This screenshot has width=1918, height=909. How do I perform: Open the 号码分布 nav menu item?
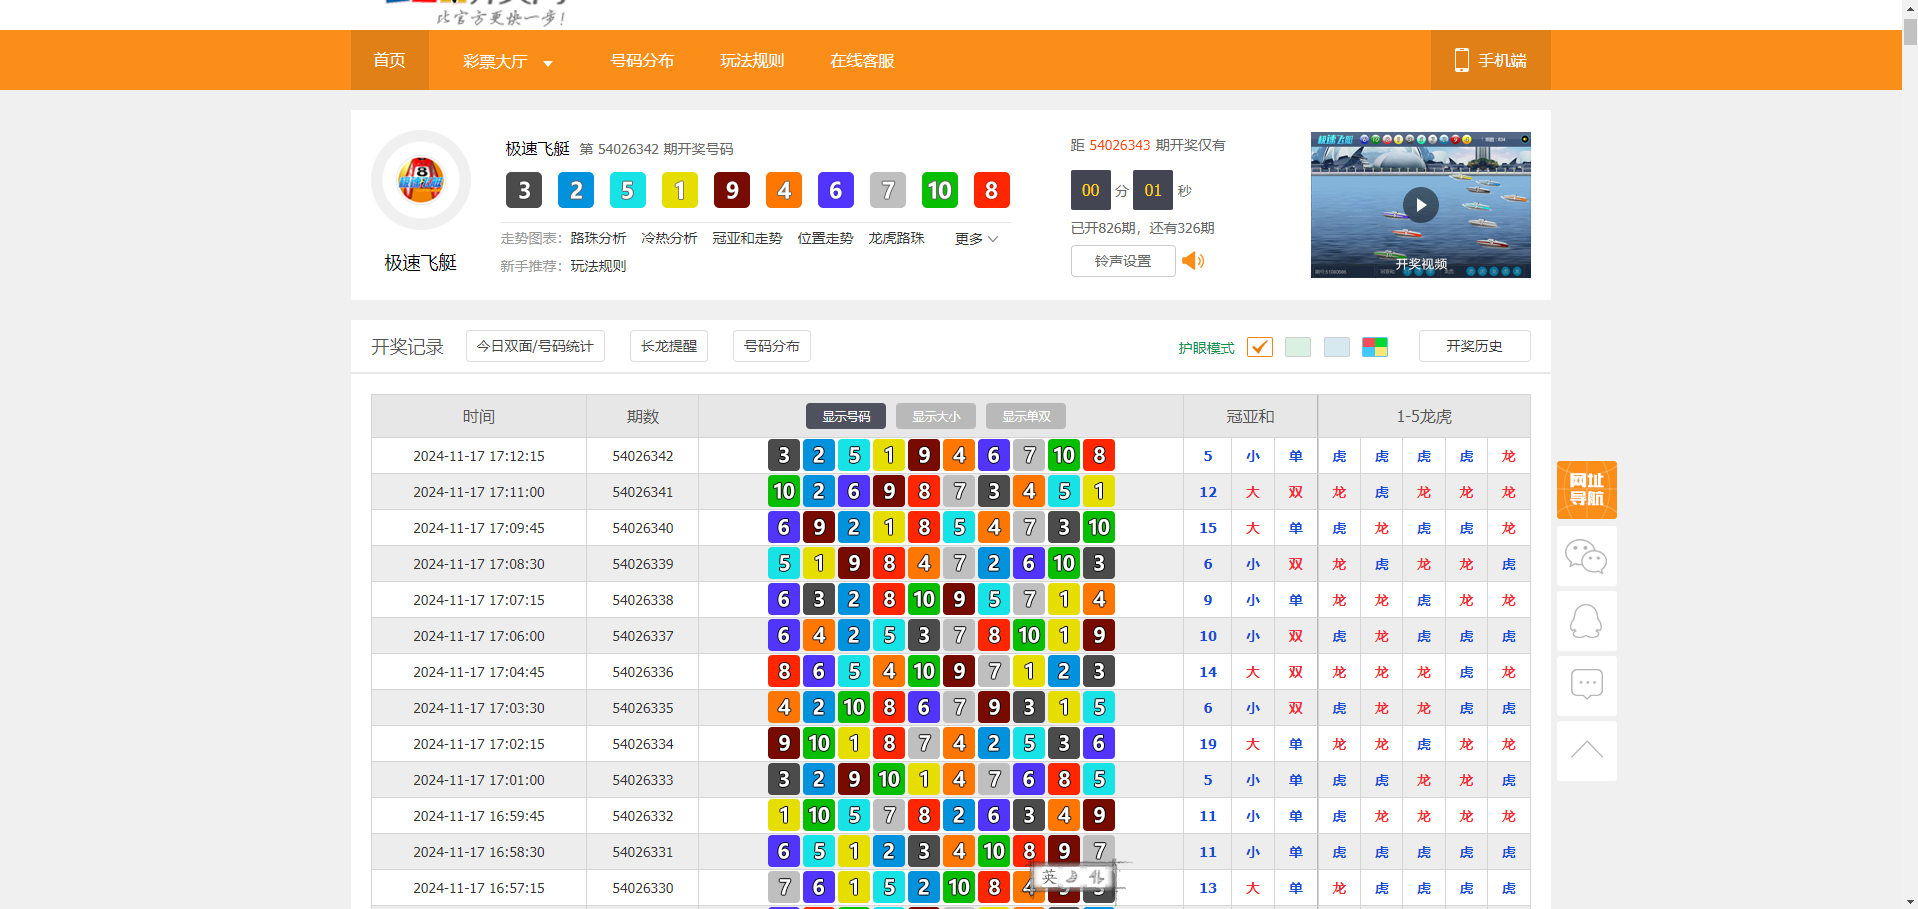pos(642,60)
